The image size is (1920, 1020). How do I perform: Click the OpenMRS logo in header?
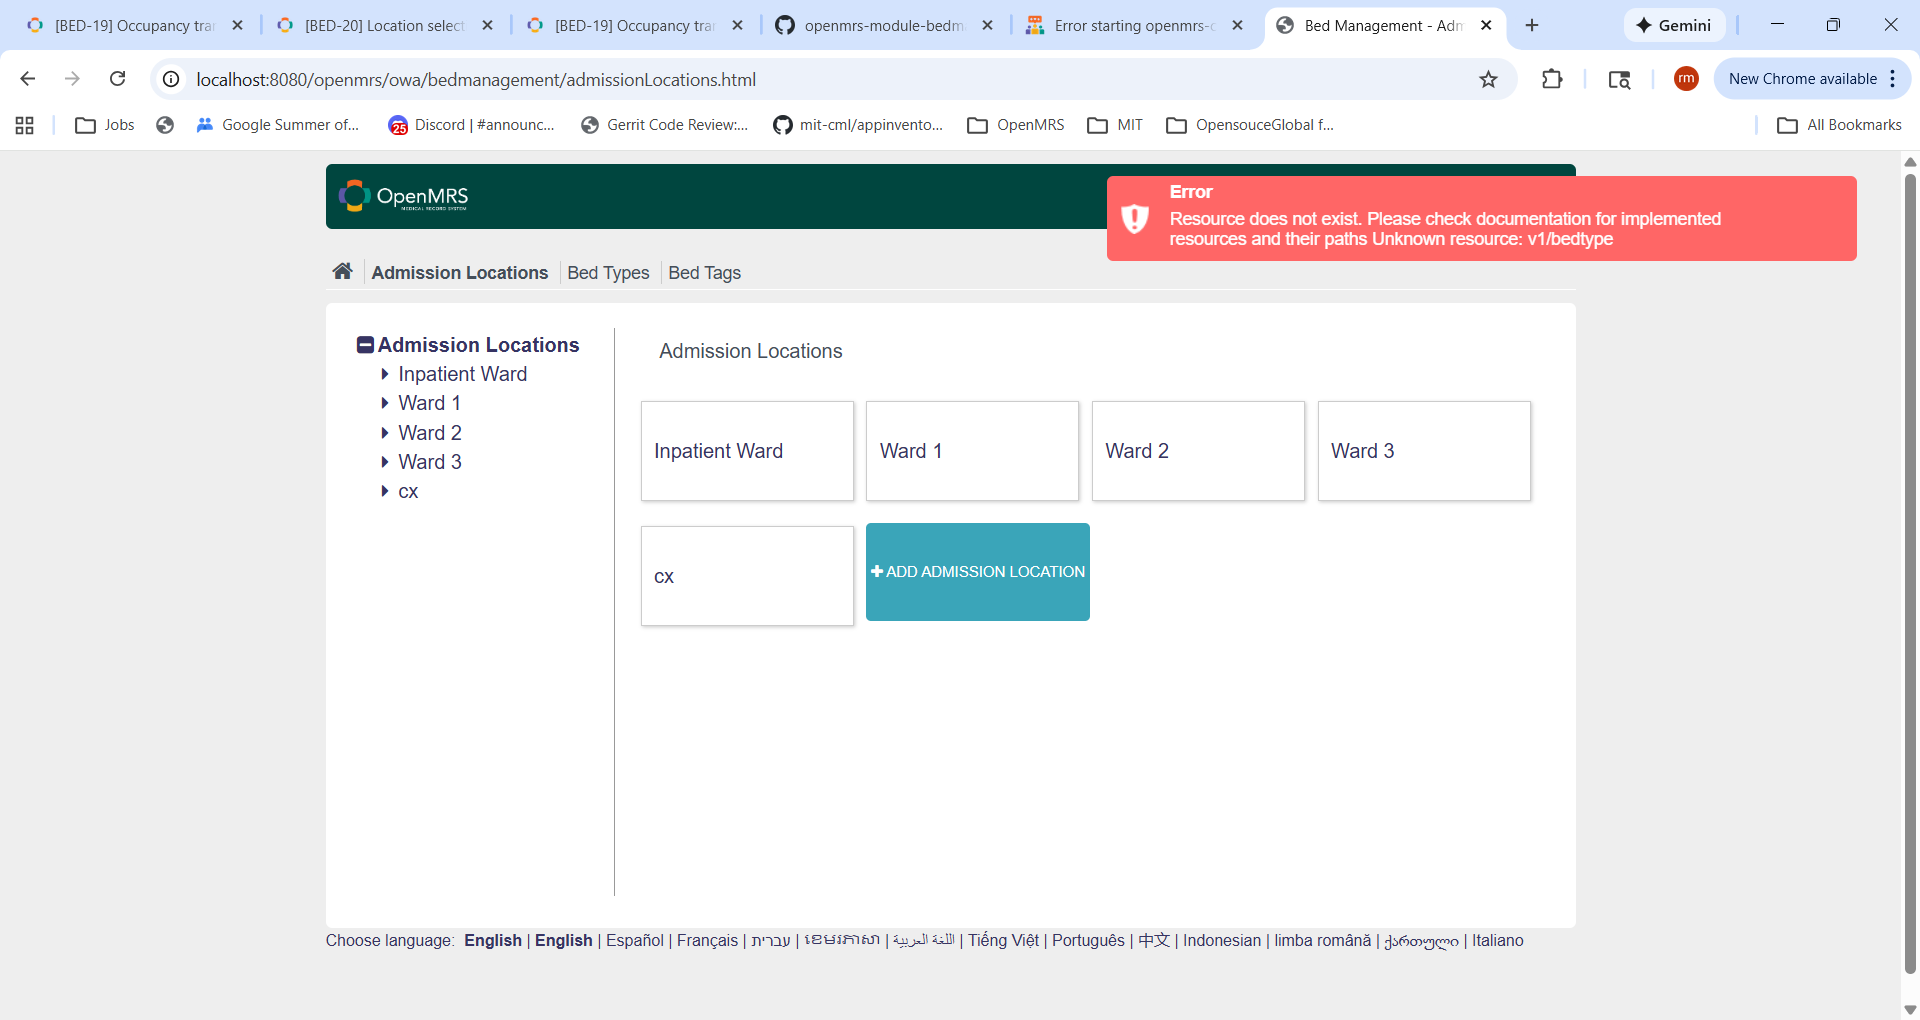tap(404, 196)
